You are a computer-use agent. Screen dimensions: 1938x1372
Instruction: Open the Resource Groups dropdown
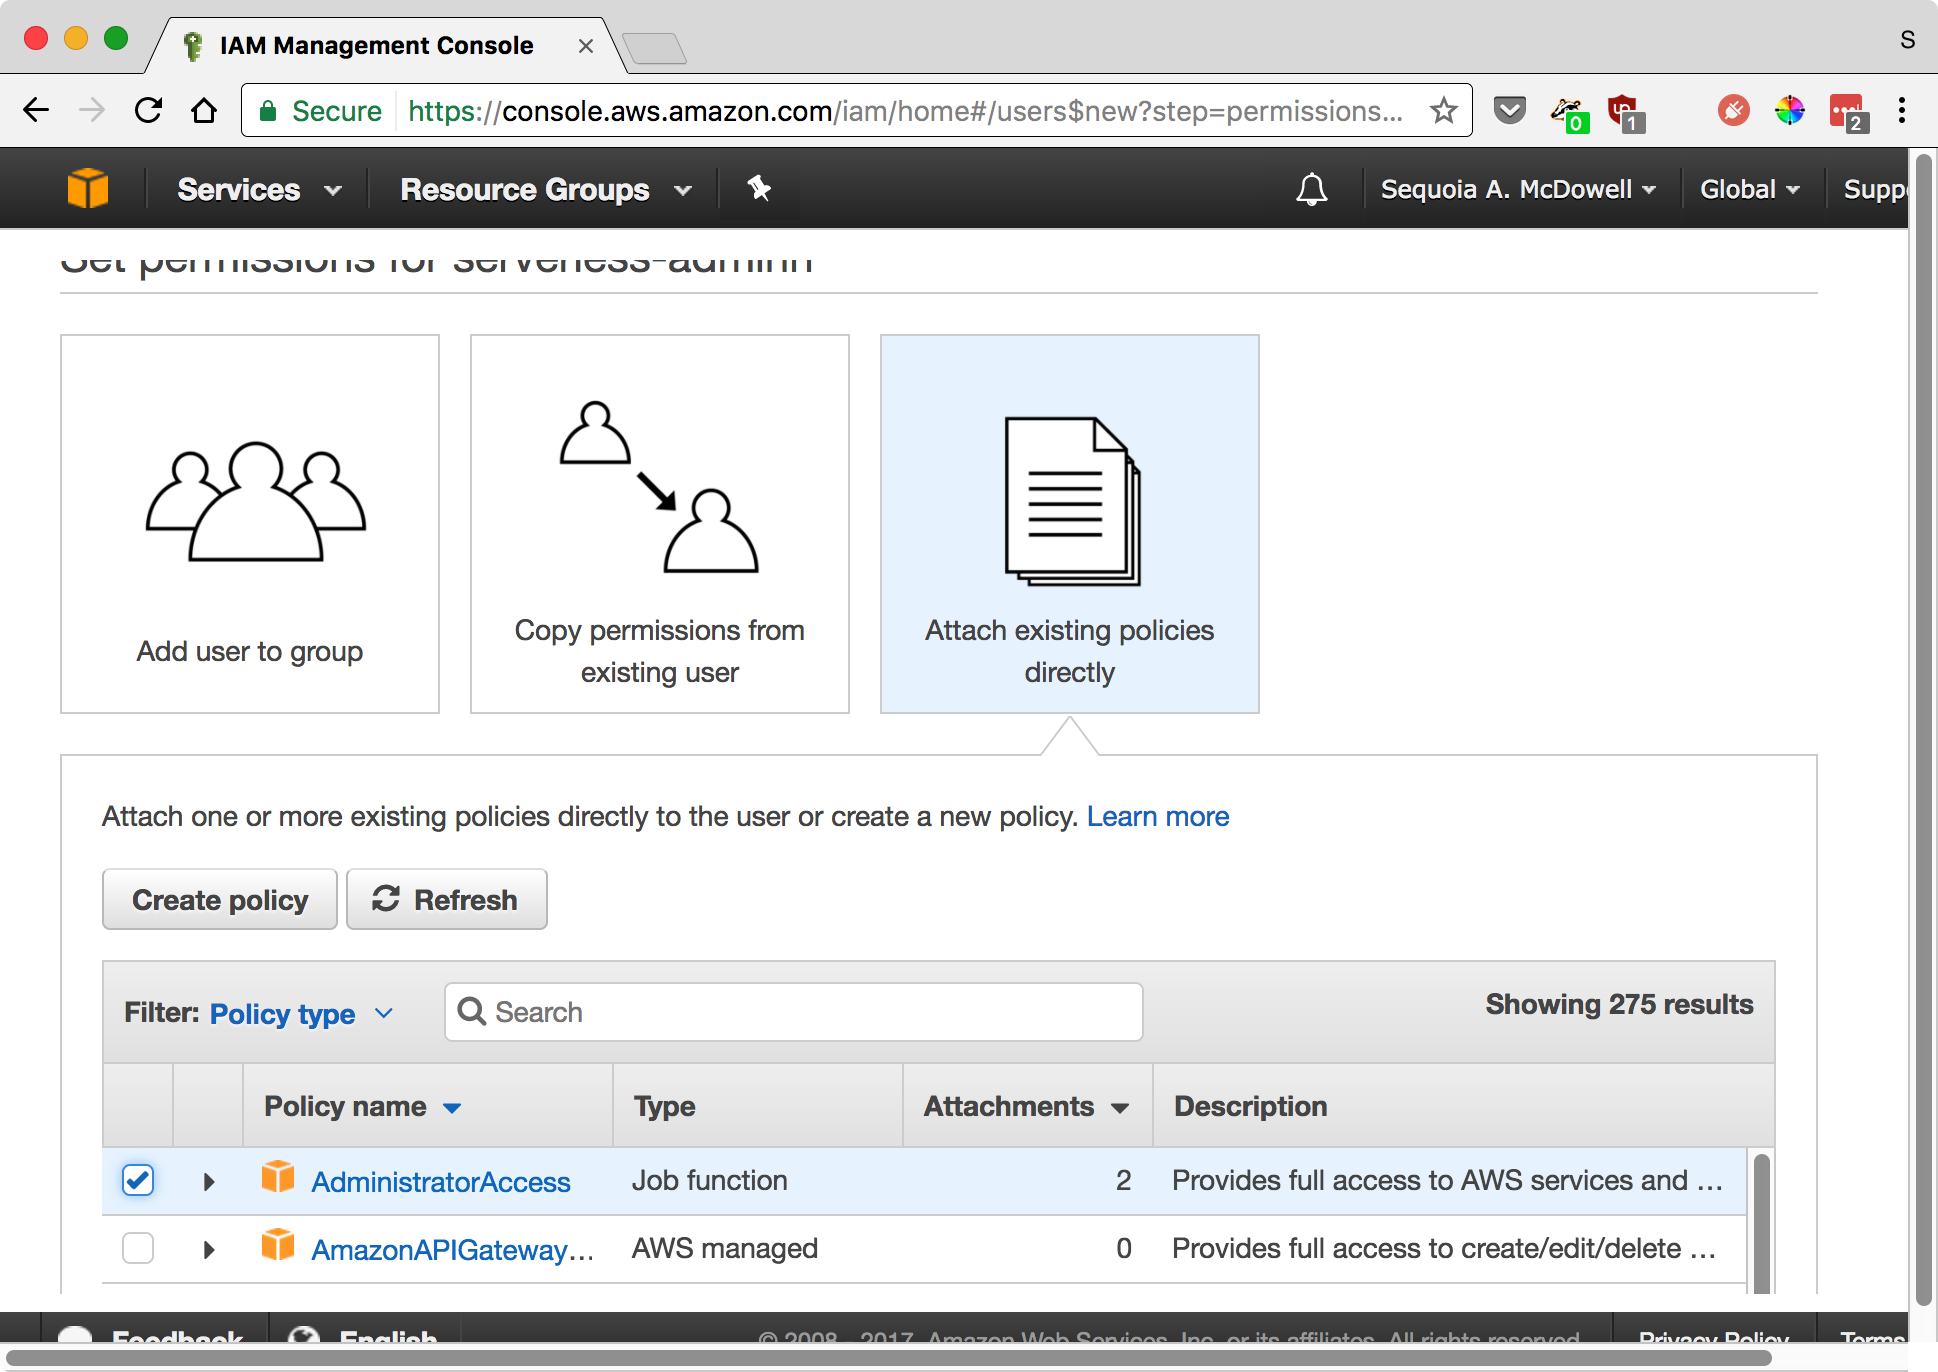point(546,189)
